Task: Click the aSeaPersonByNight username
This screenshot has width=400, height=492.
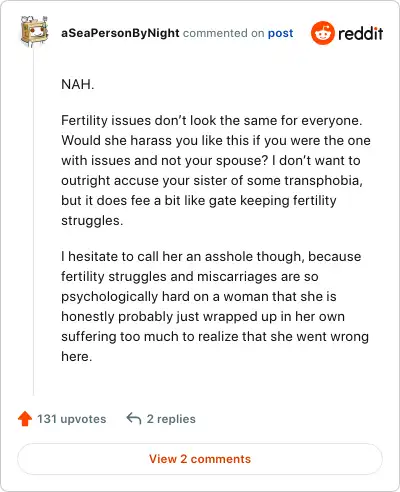Action: 120,33
